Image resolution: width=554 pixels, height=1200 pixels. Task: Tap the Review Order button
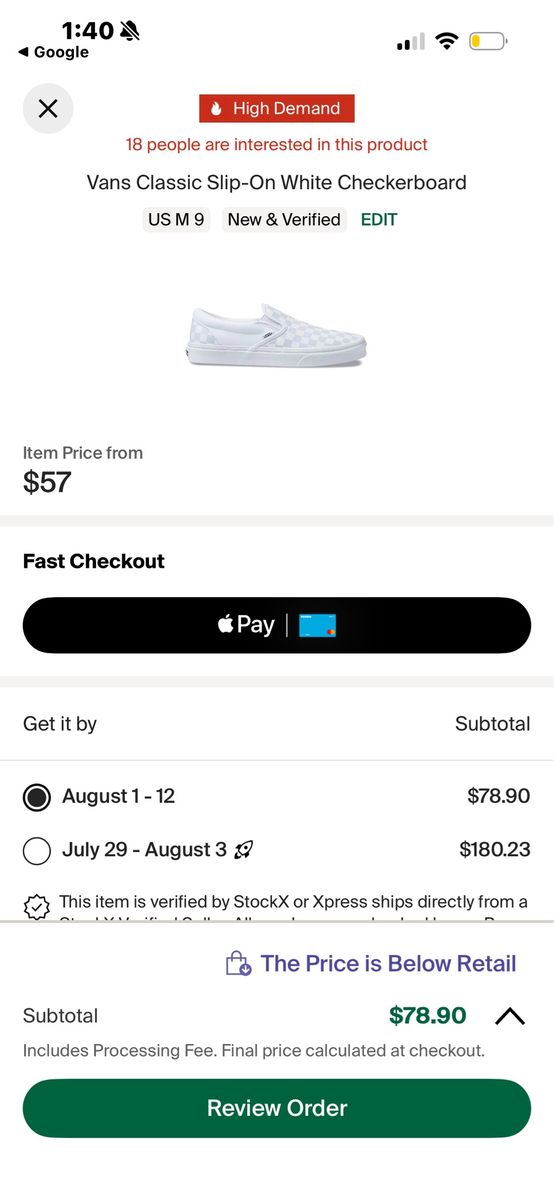click(x=277, y=1108)
